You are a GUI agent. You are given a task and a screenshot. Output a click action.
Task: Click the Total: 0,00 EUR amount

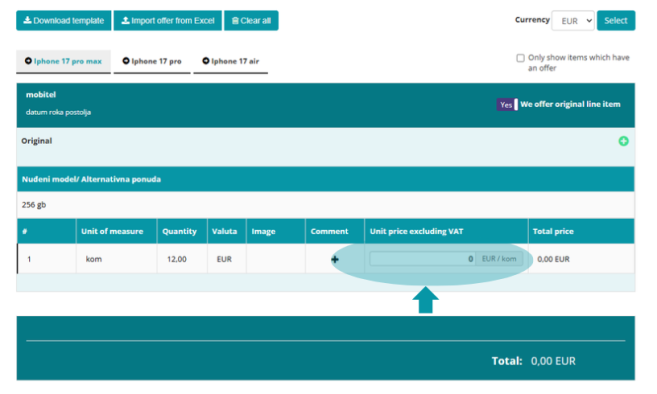(553, 361)
